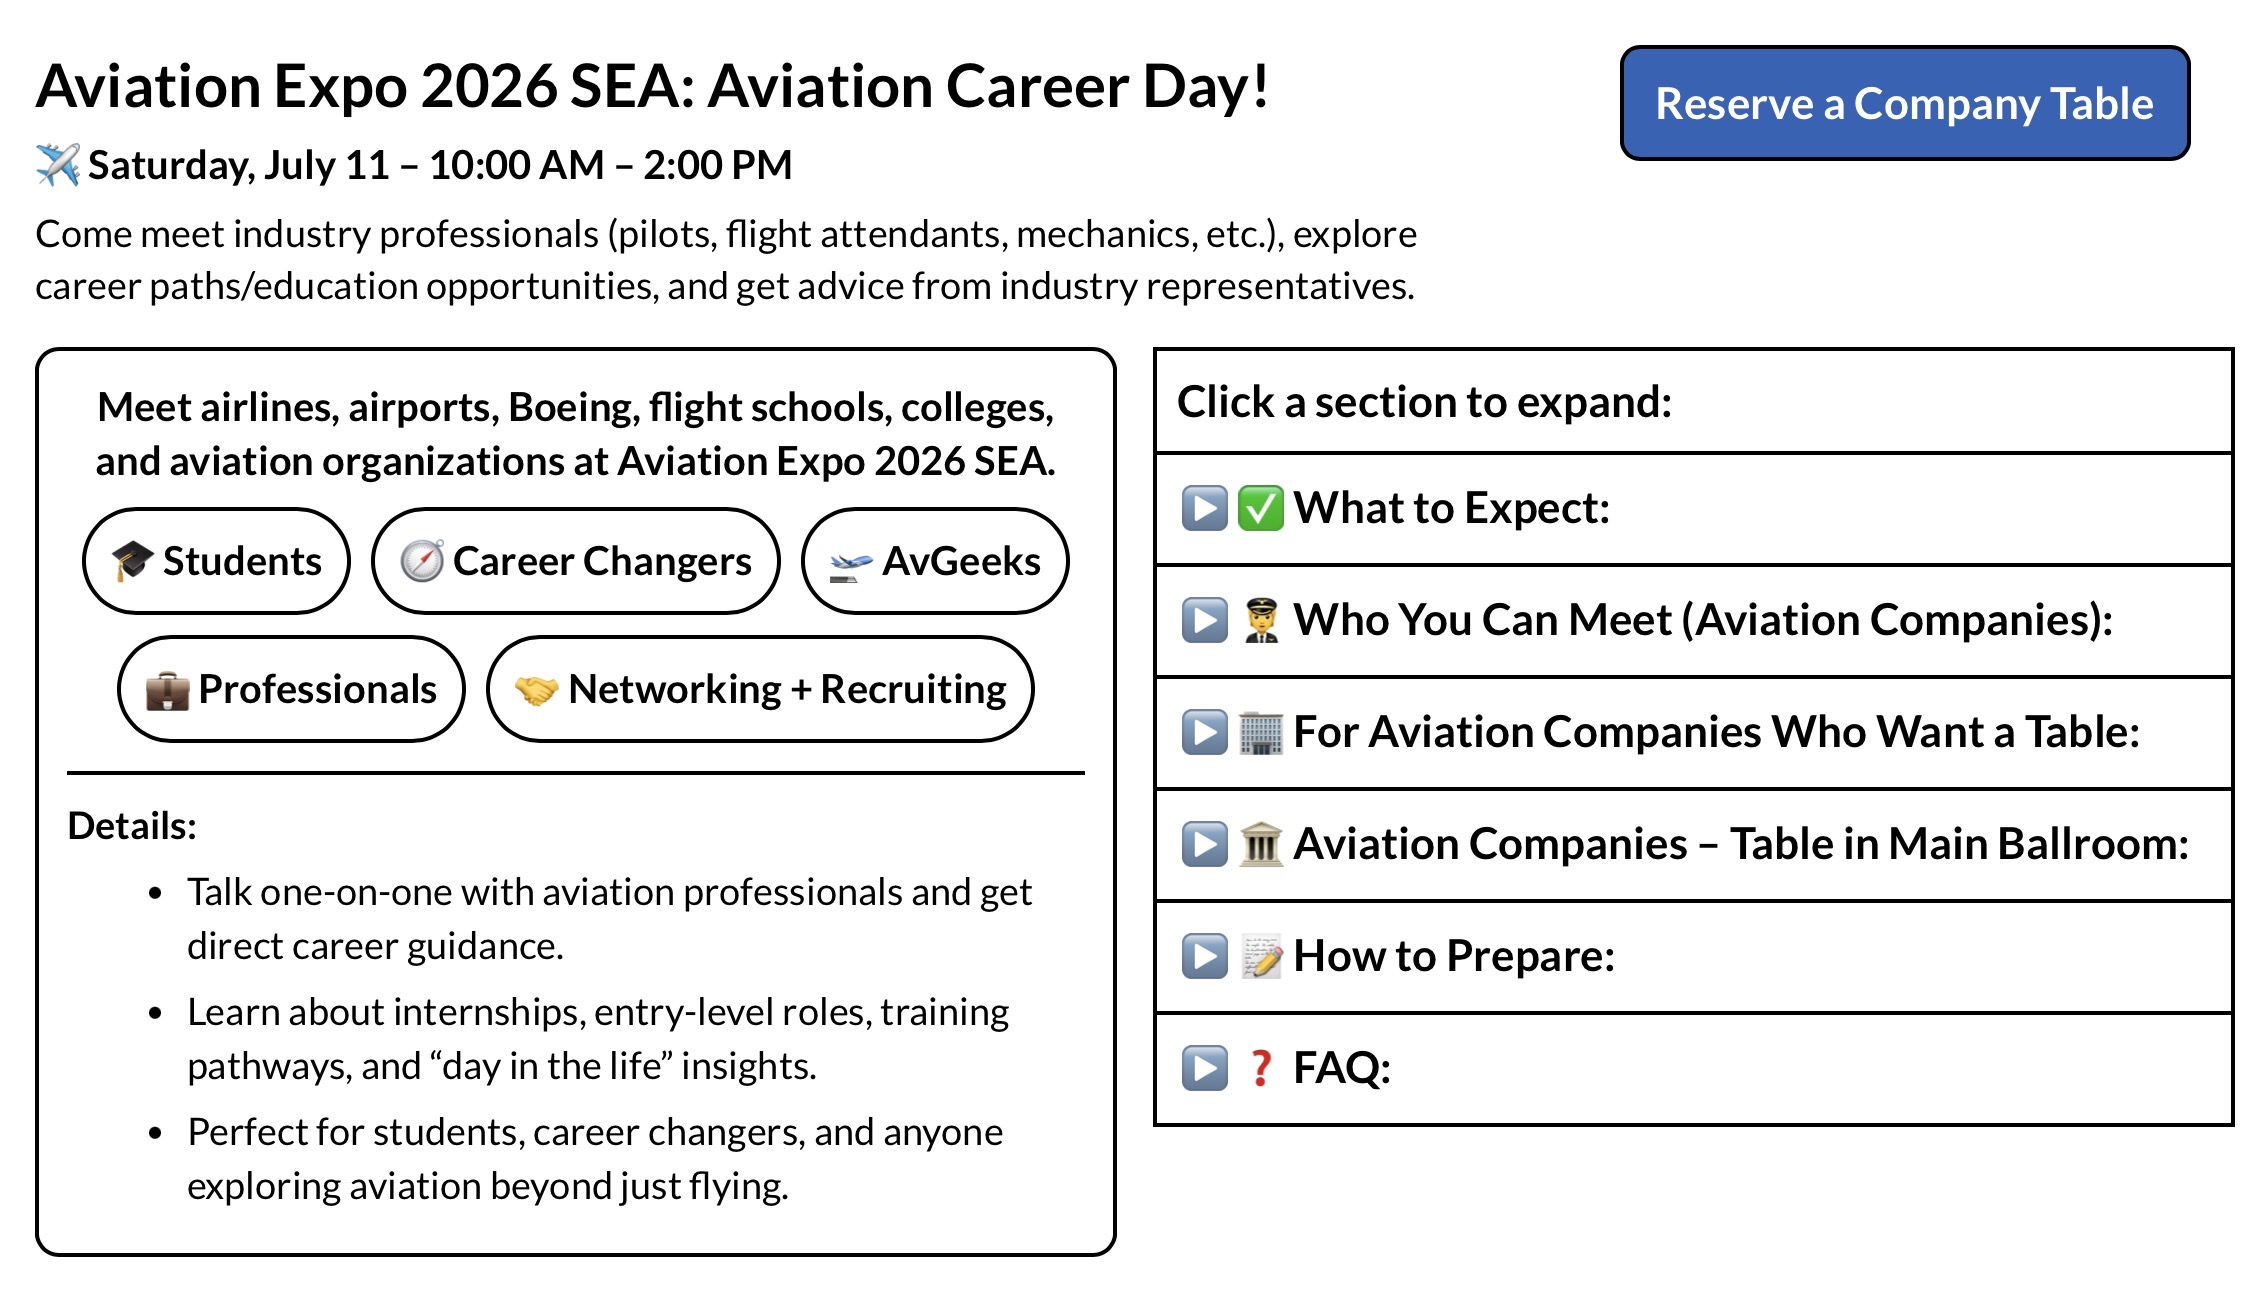Click the Aviation Career Day page heading
Screen dimensions: 2265x1295
click(652, 86)
